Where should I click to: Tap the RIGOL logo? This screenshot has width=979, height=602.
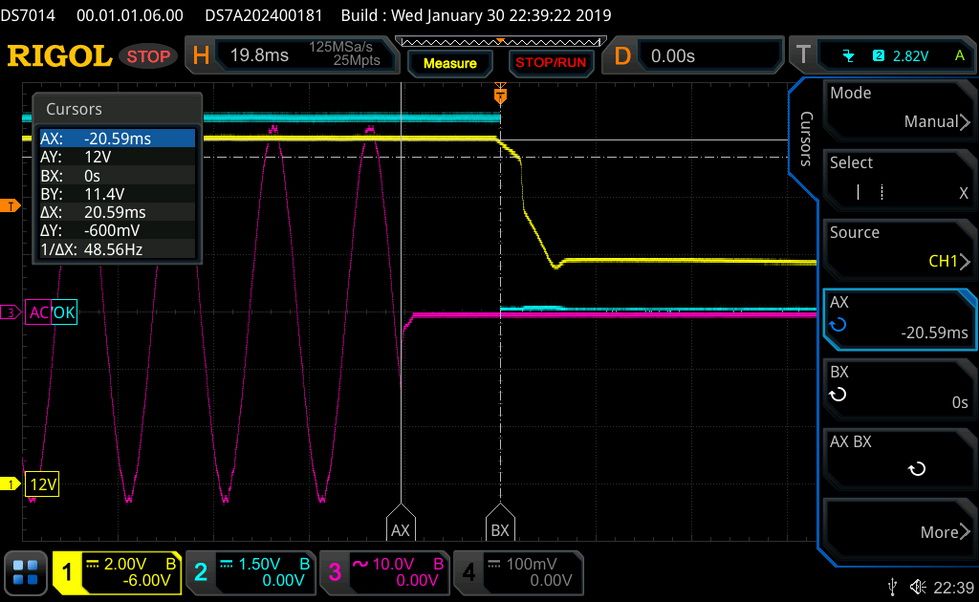(60, 56)
